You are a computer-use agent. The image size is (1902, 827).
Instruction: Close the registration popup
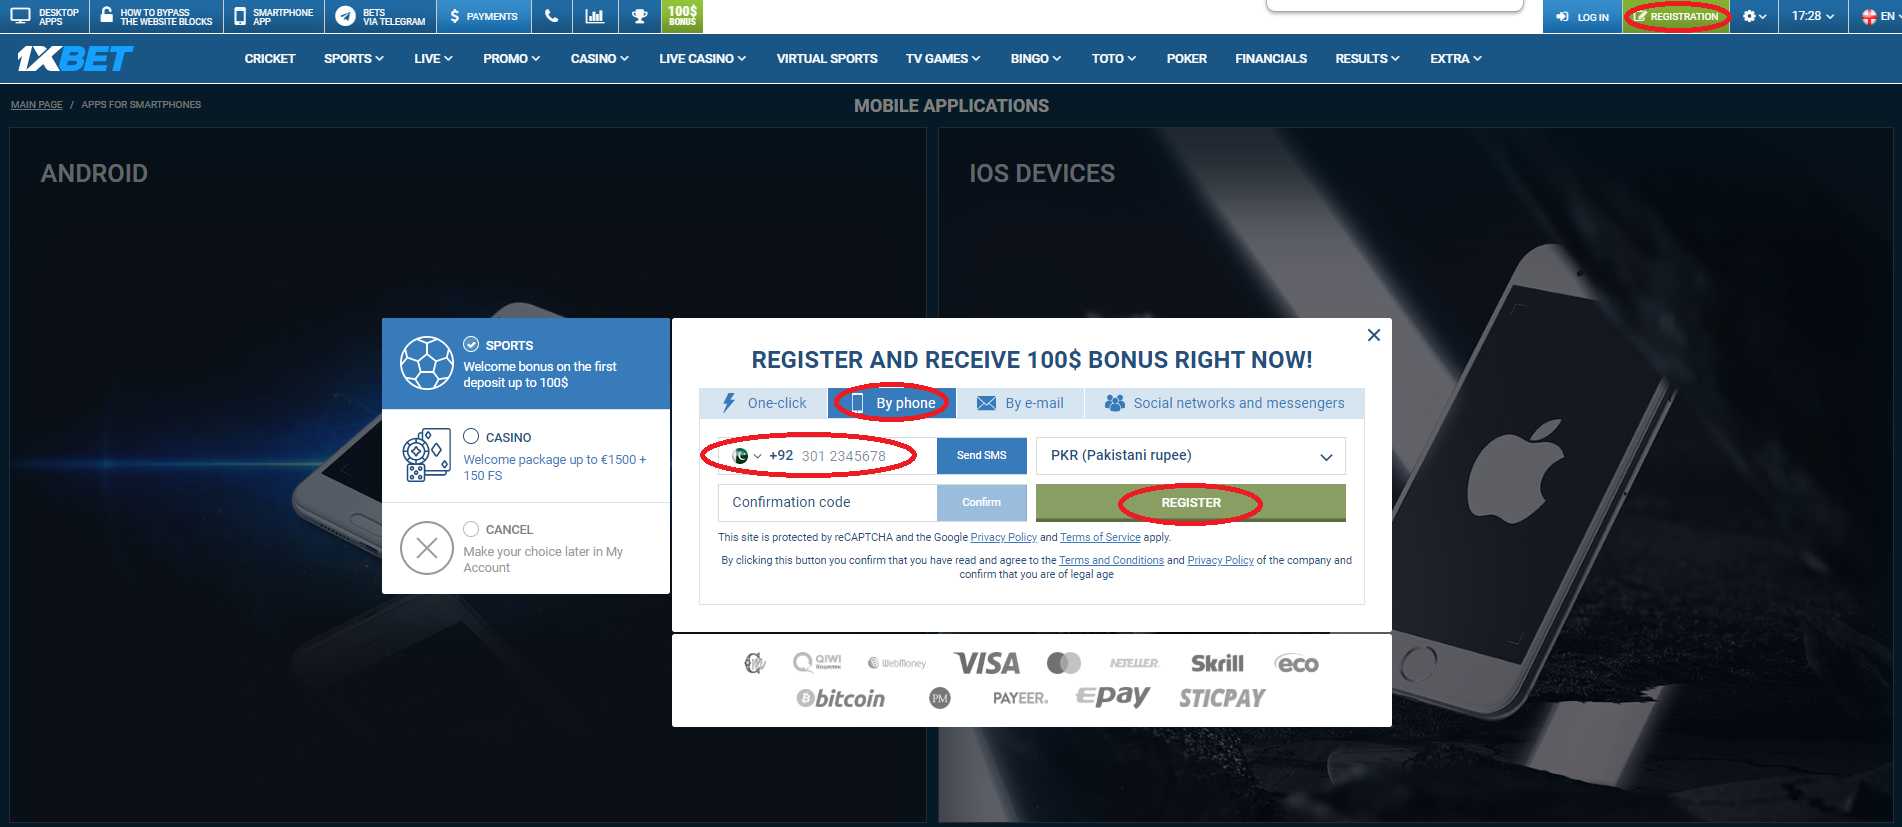point(1374,335)
